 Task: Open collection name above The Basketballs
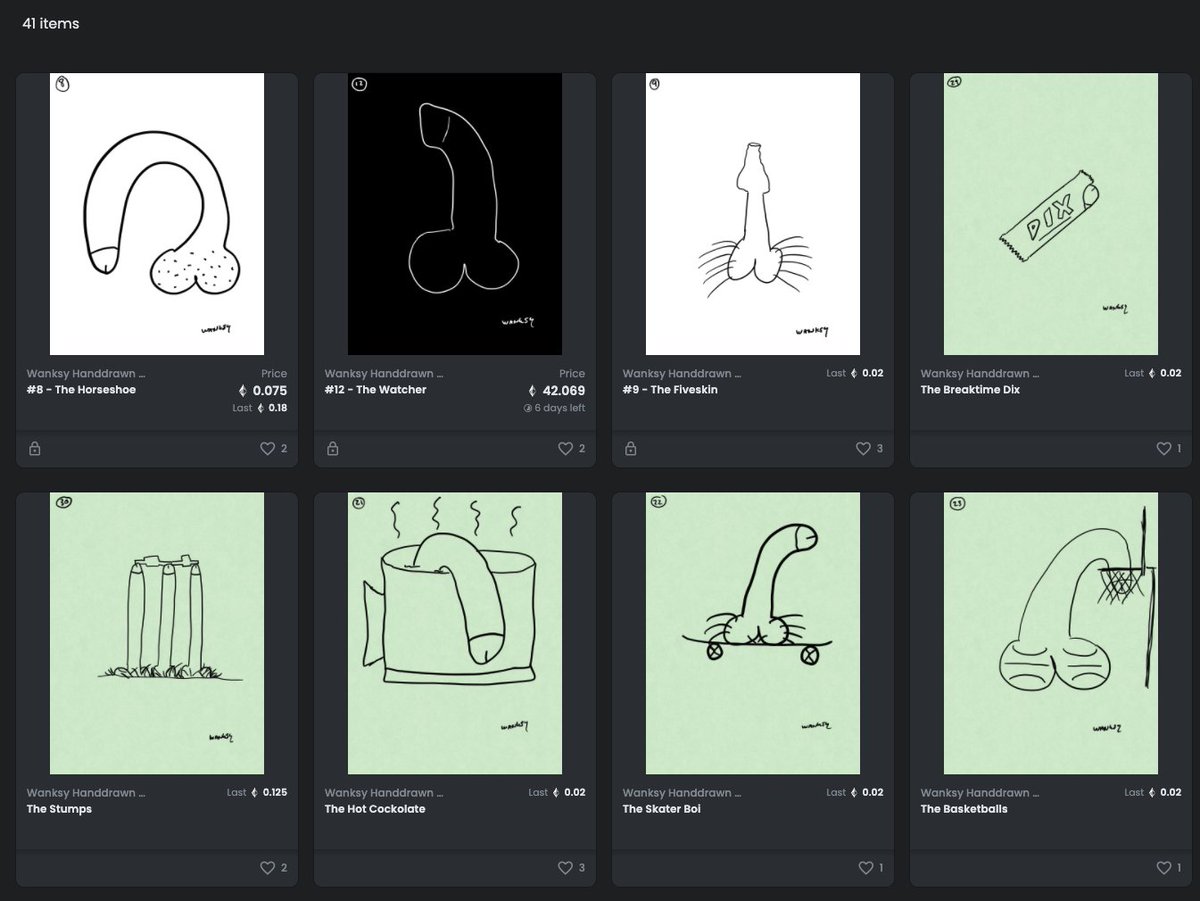tap(980, 793)
